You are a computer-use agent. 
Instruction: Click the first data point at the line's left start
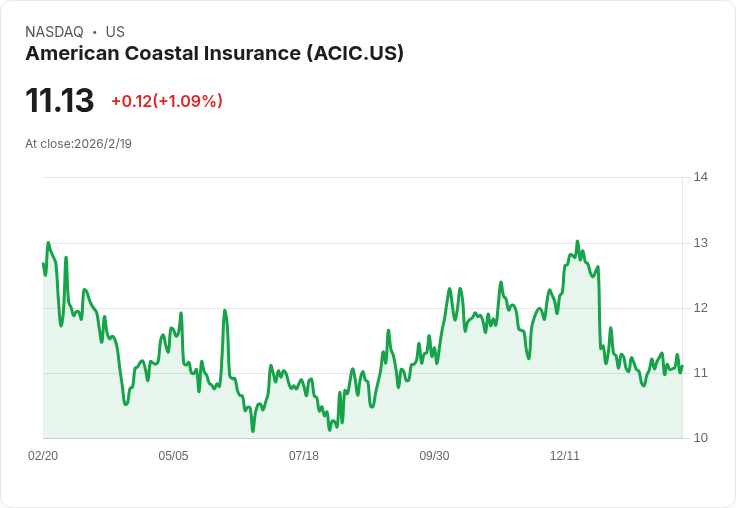point(43,263)
